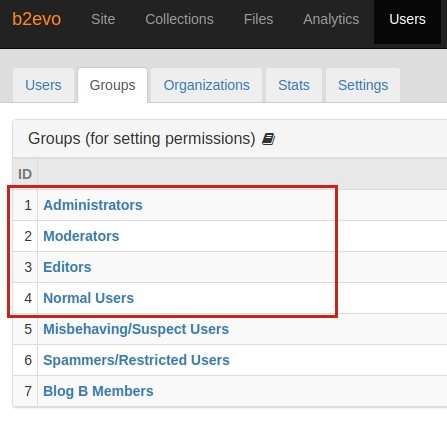Sort by the ID column header
This screenshot has width=447, height=421.
[x=25, y=174]
